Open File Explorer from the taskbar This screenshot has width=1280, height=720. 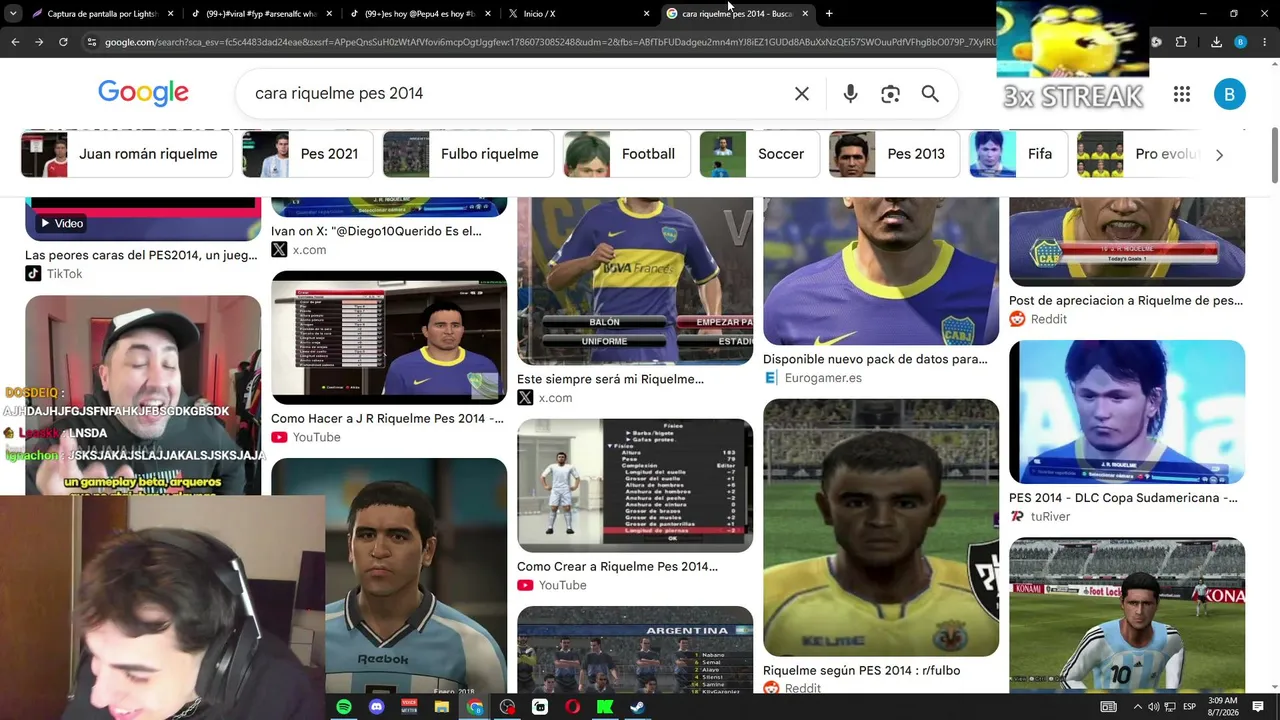point(442,707)
